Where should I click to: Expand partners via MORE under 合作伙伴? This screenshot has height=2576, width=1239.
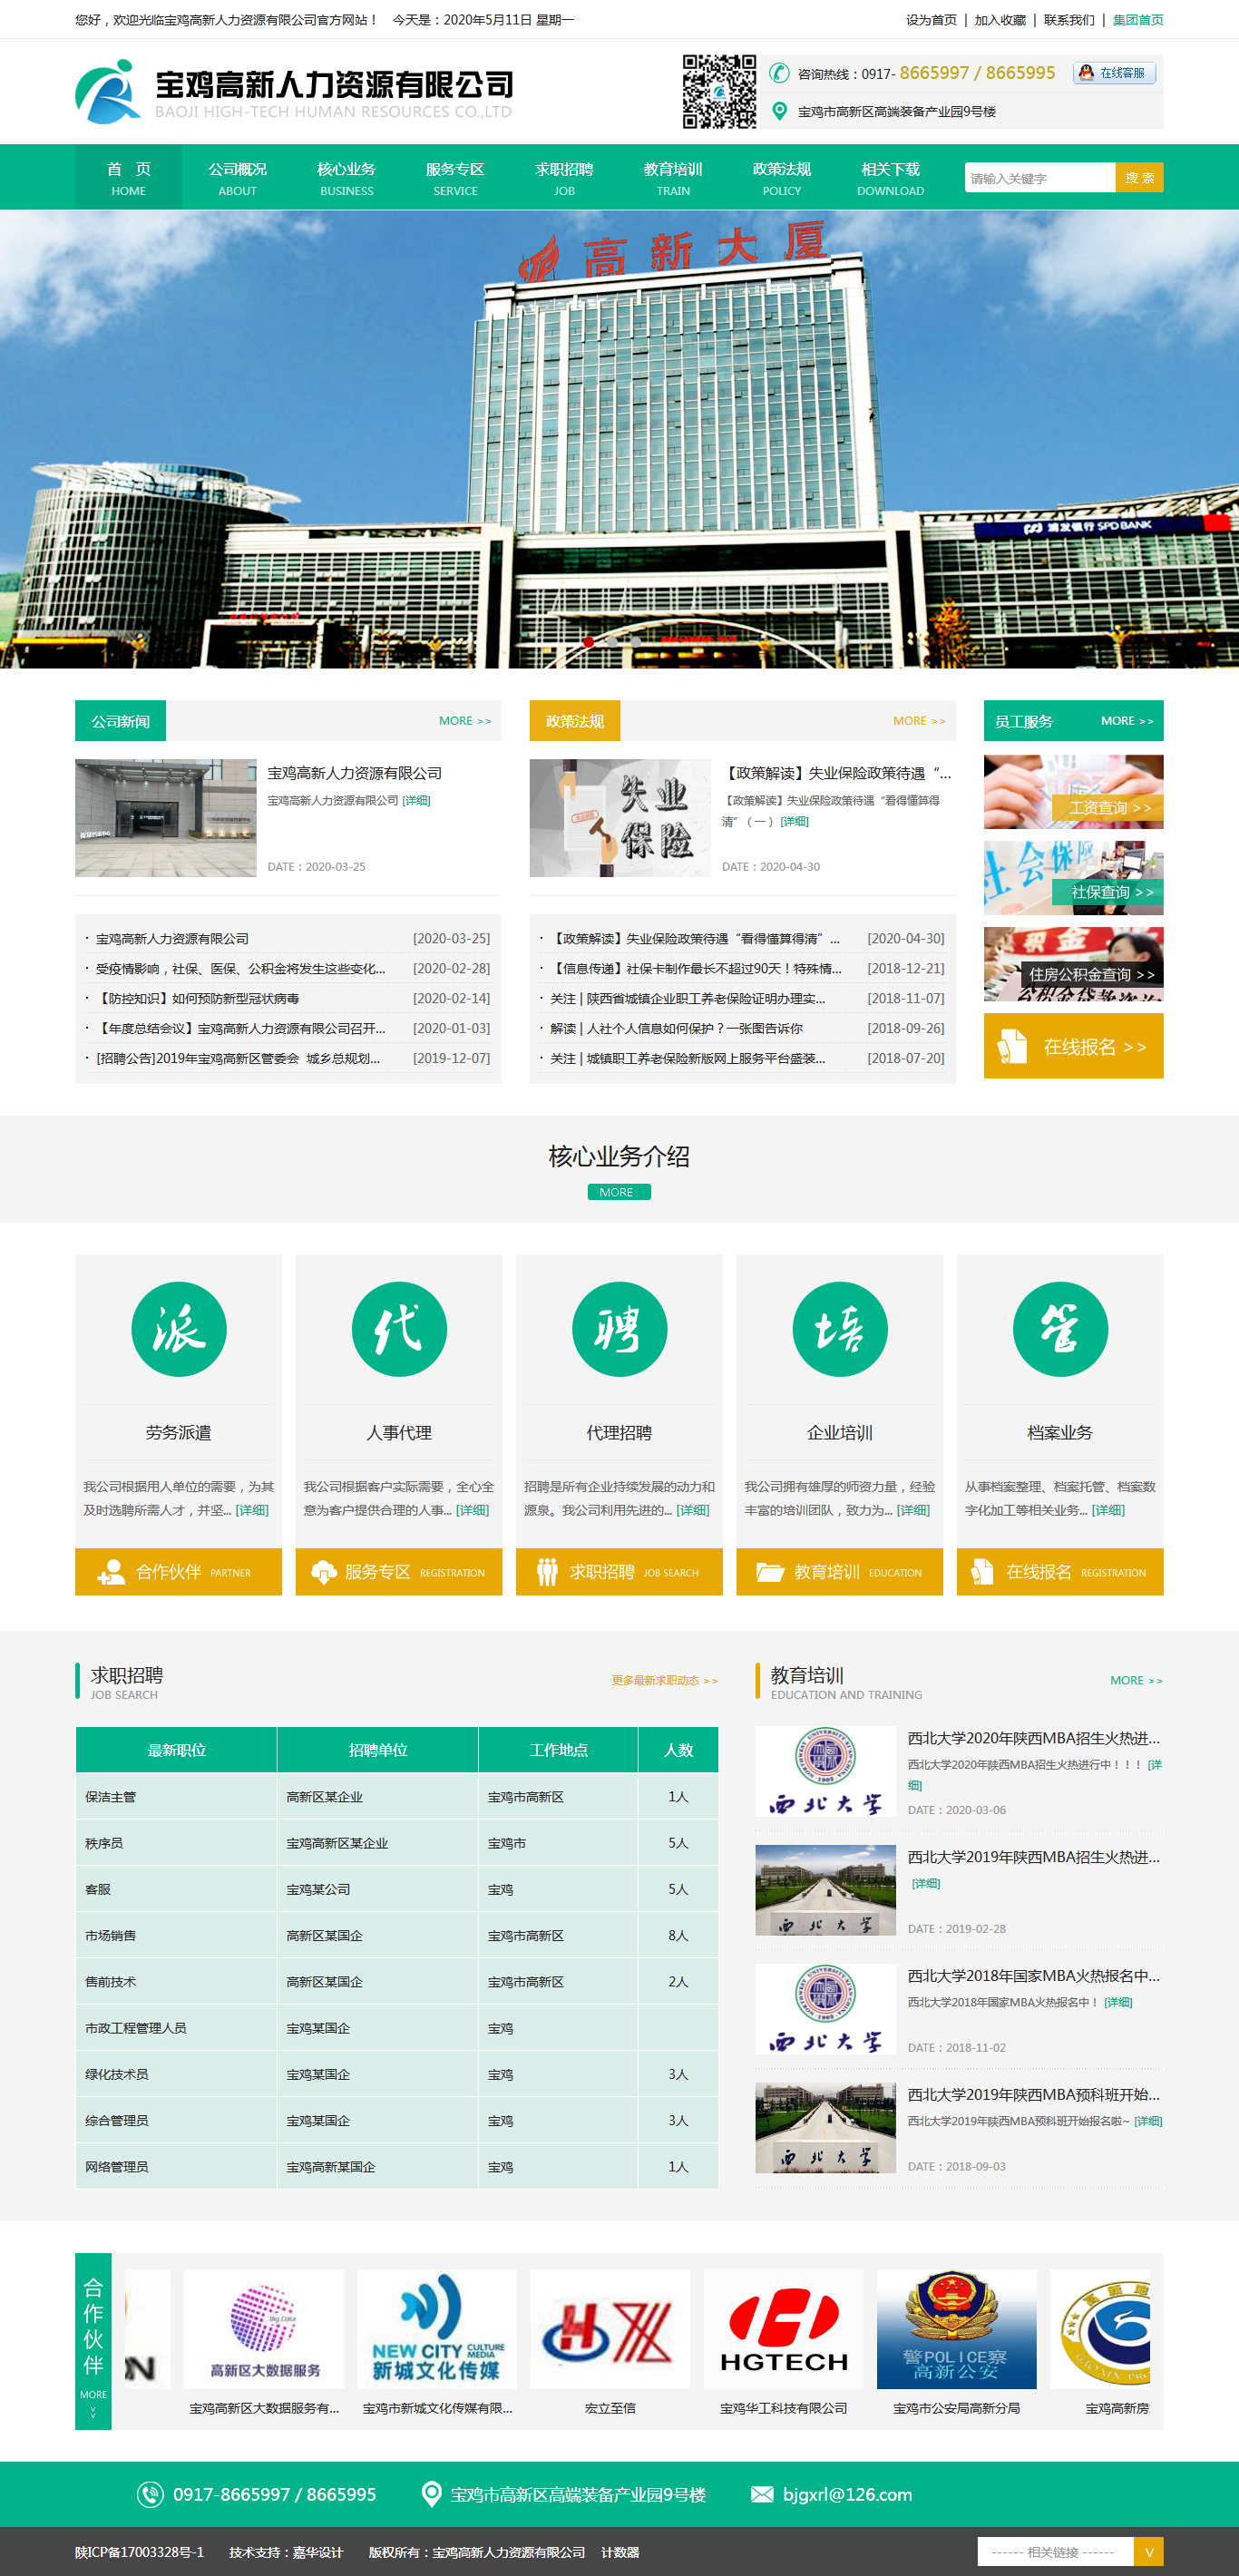(x=93, y=2402)
